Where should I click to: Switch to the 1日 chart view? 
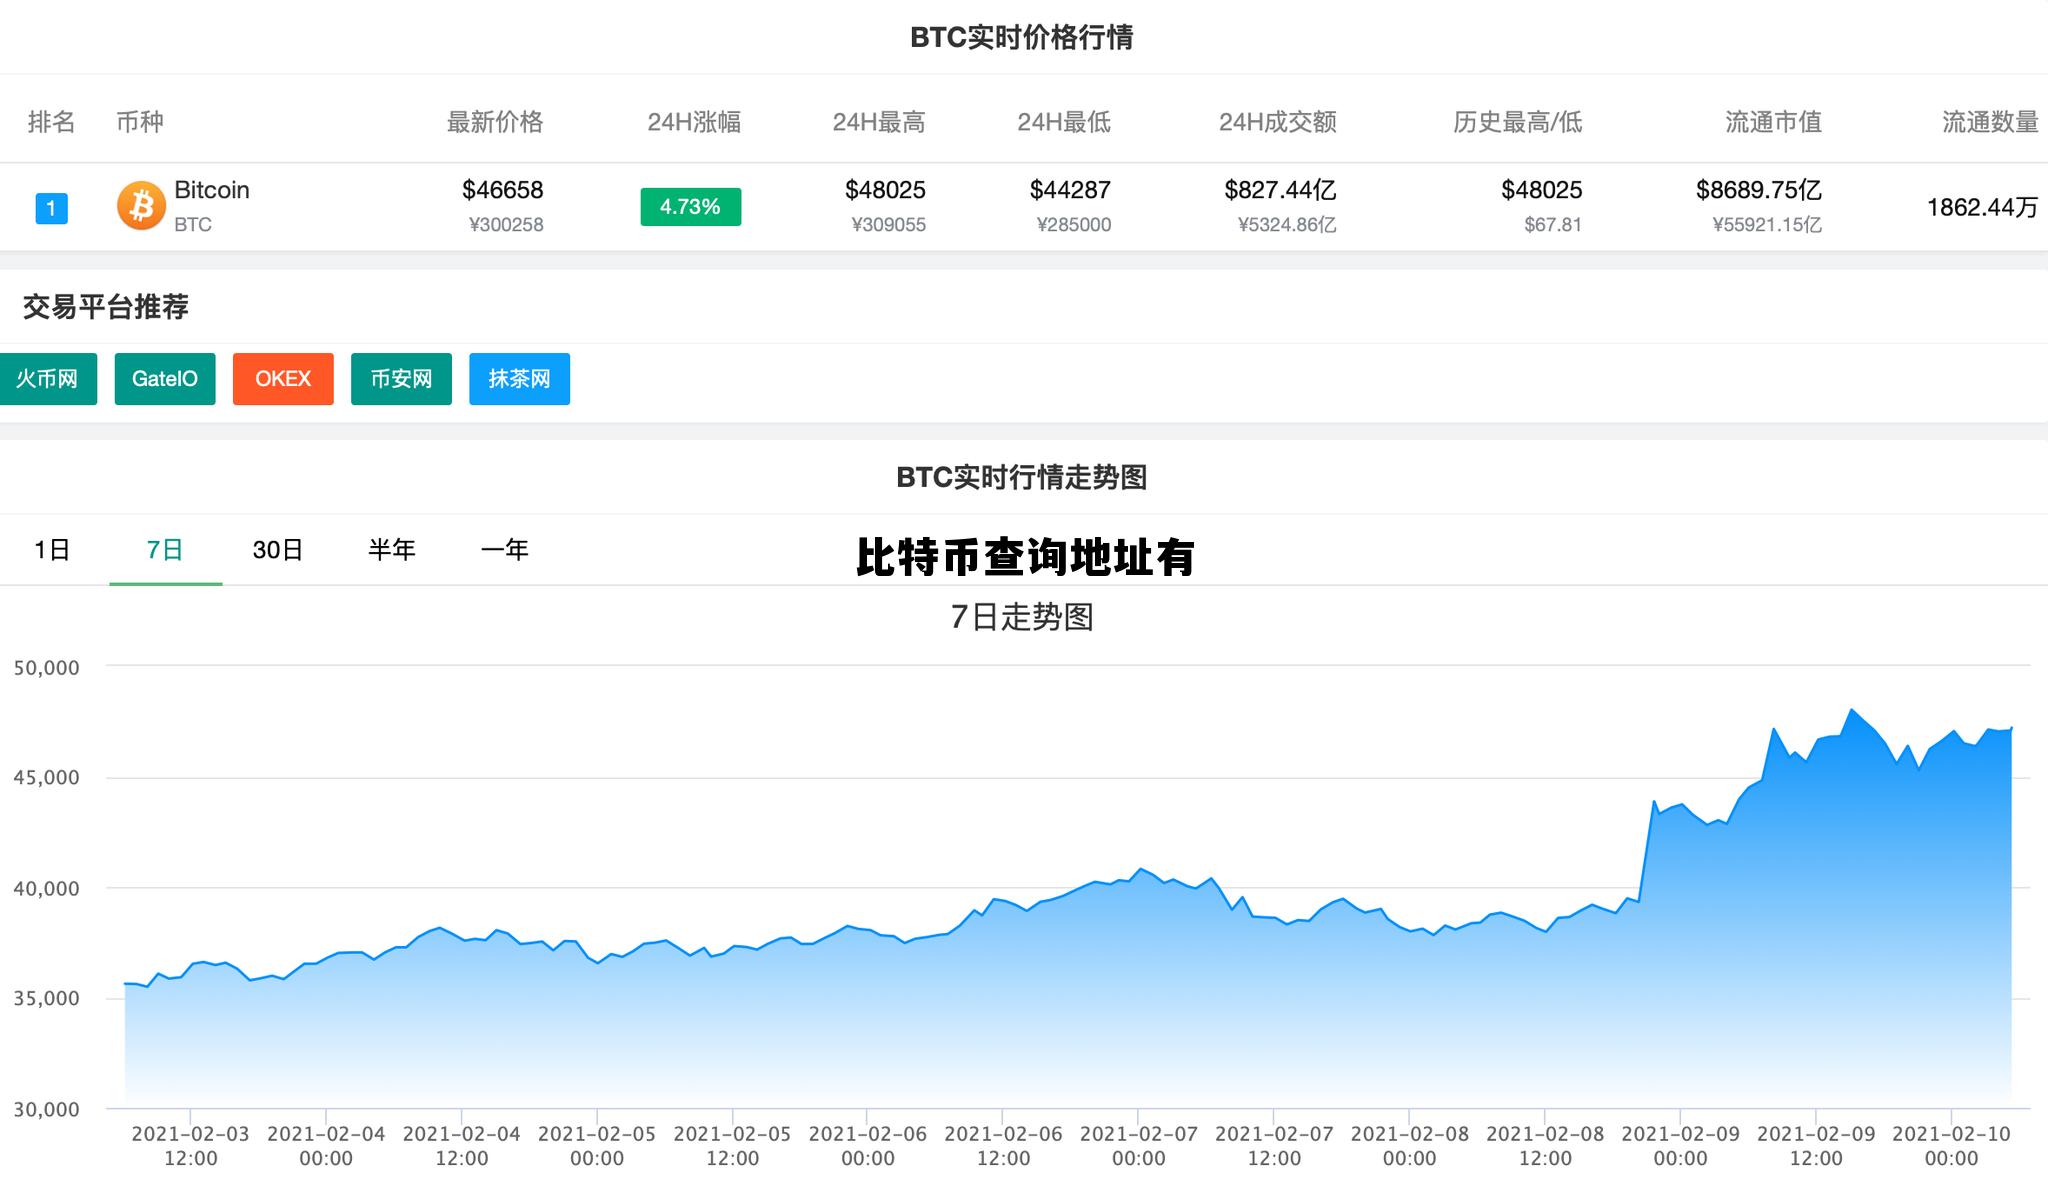pos(48,549)
